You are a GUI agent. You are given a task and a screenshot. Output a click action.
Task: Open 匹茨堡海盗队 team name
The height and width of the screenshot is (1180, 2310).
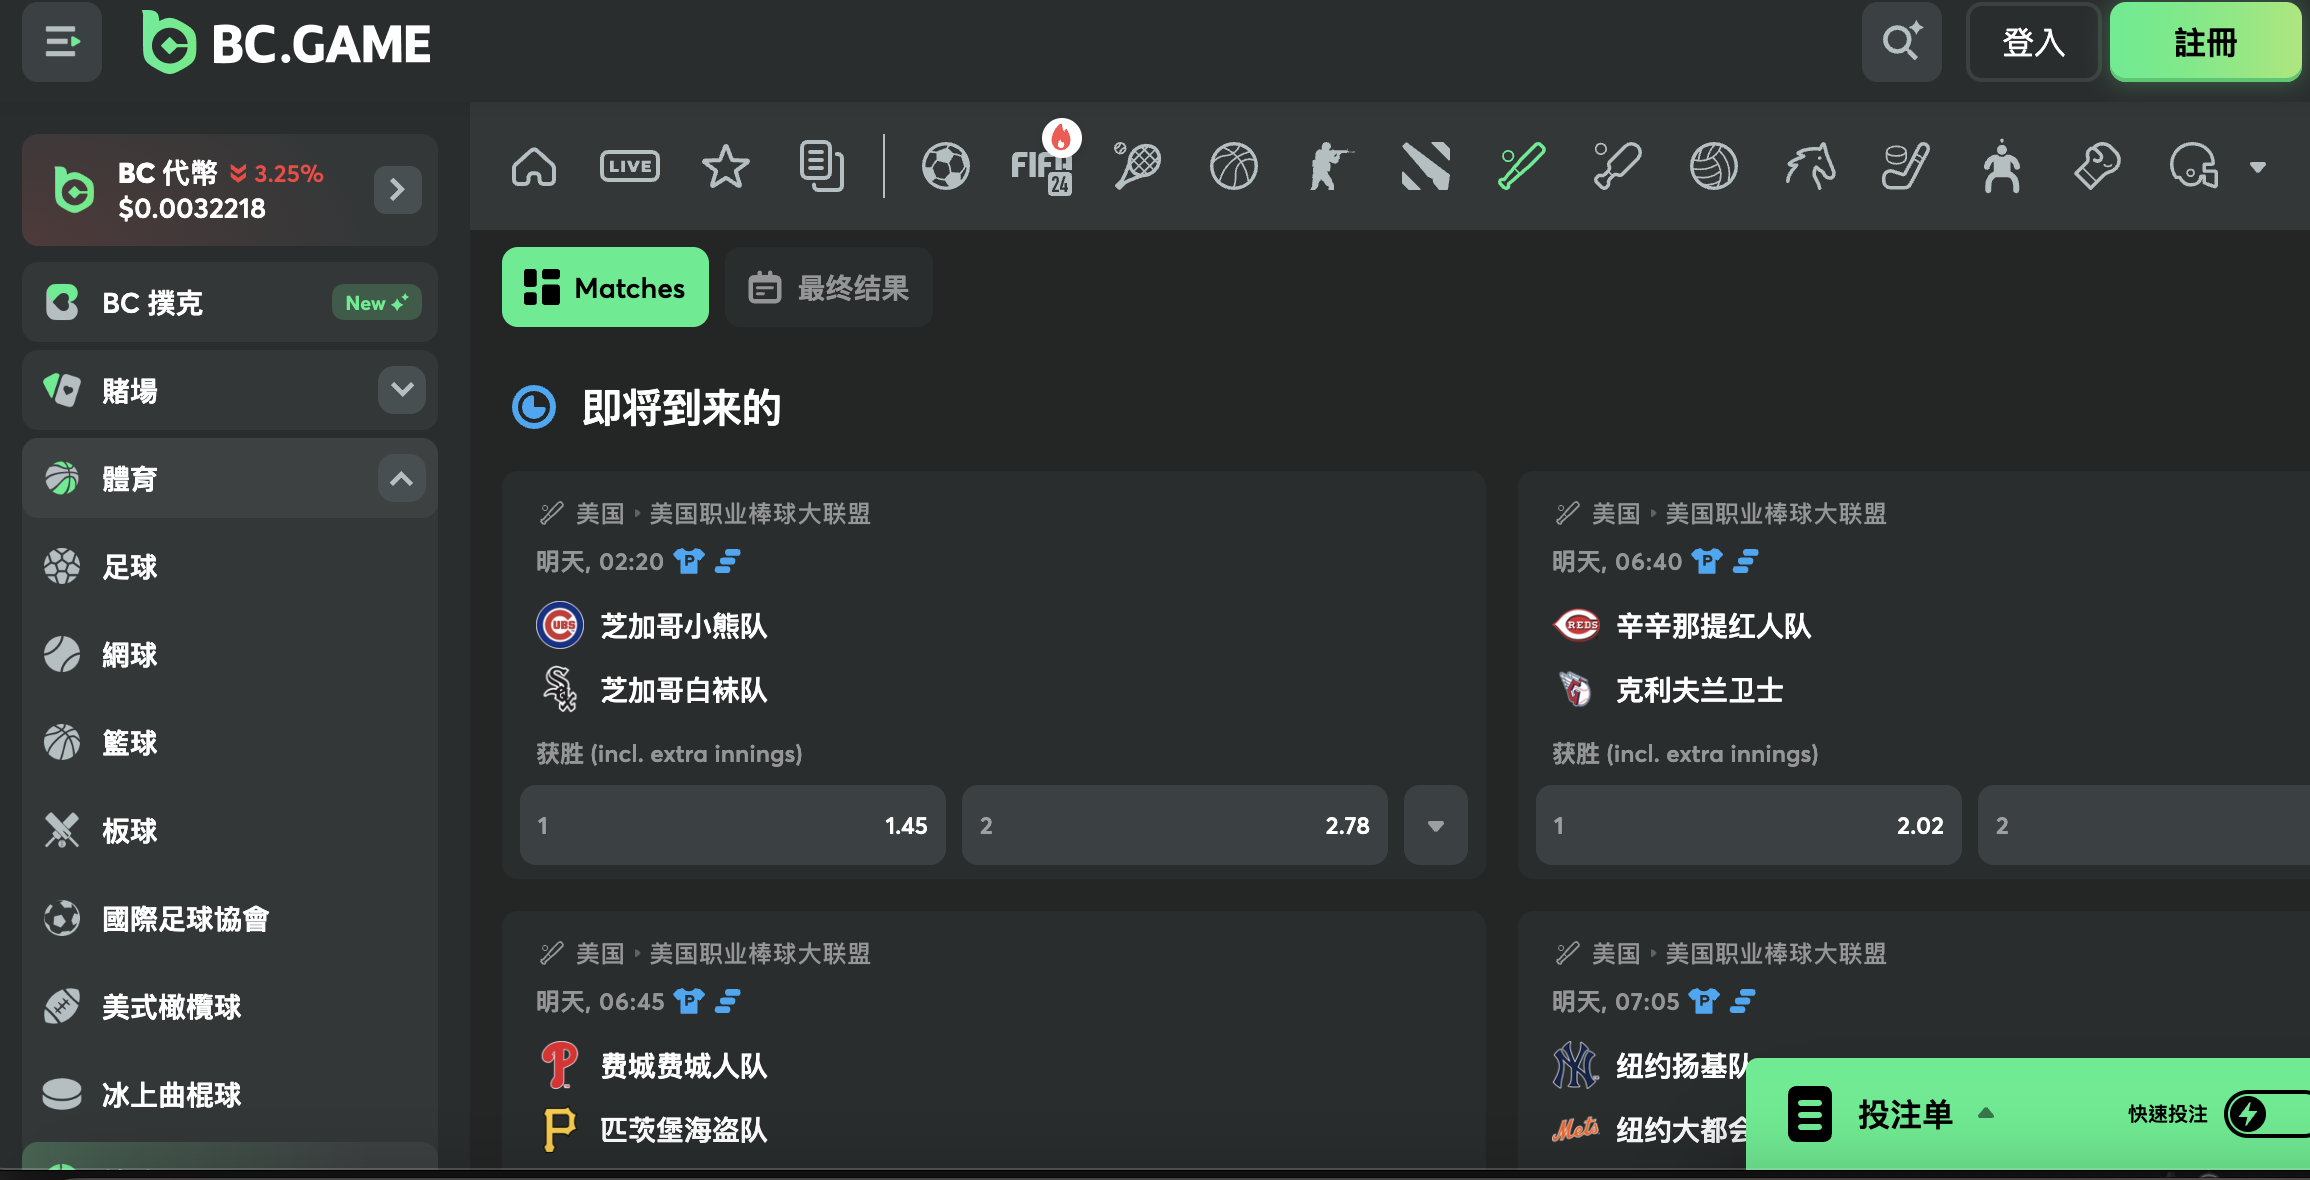(684, 1130)
